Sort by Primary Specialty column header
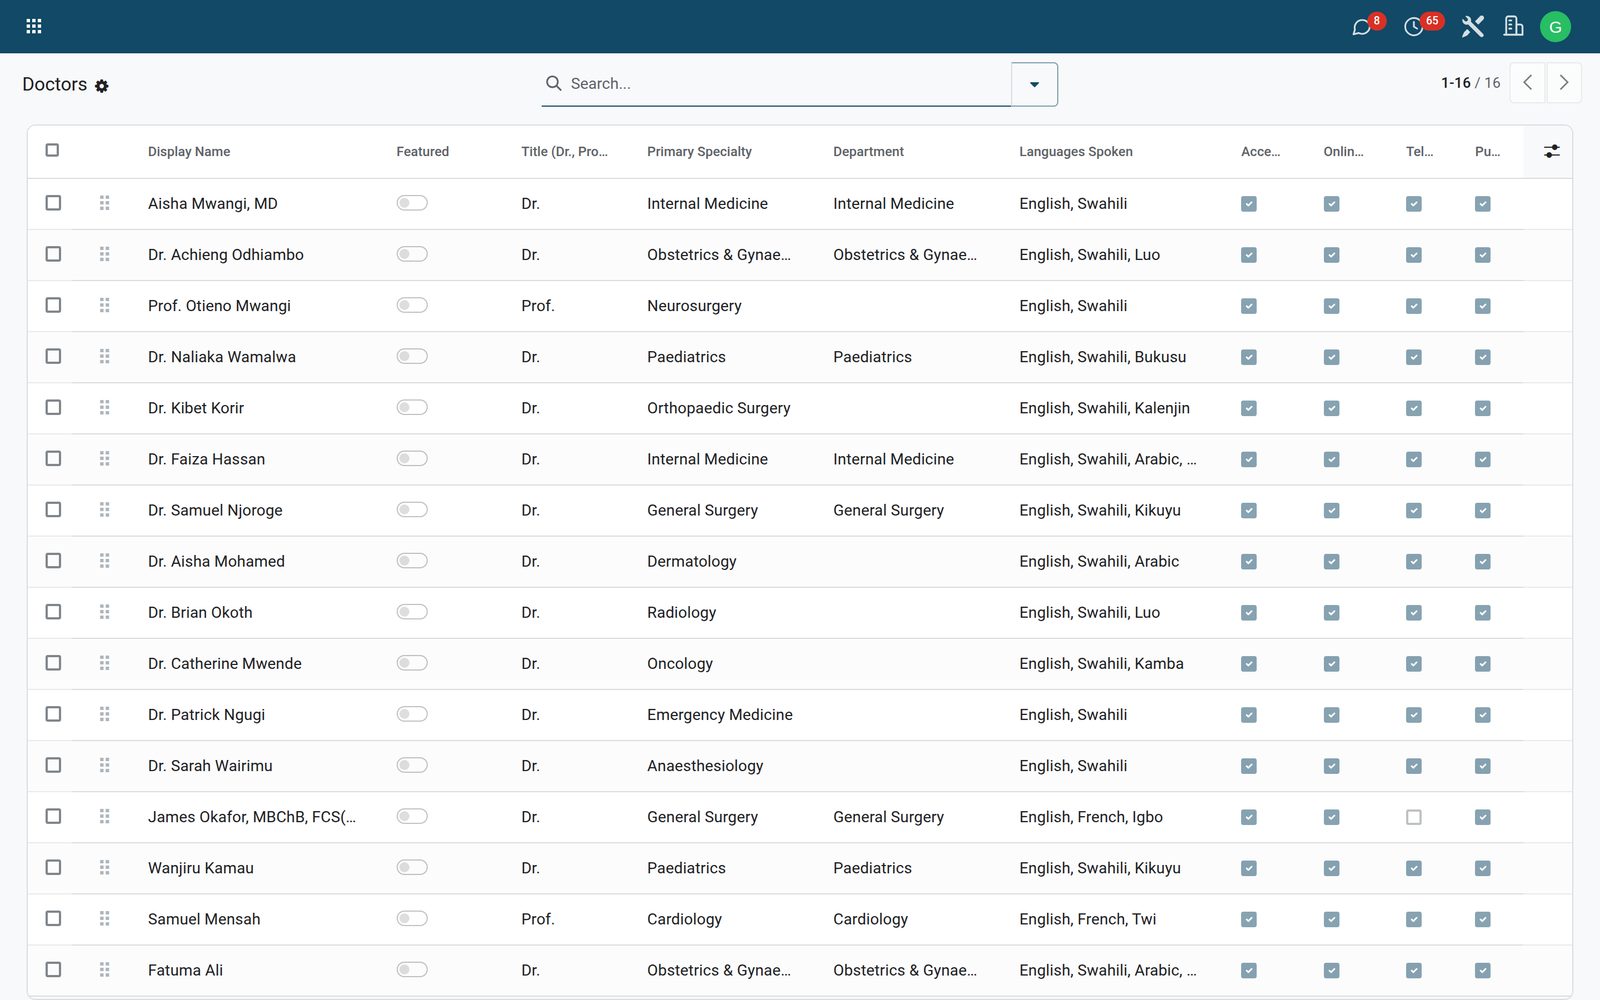This screenshot has height=1000, width=1600. [x=699, y=152]
